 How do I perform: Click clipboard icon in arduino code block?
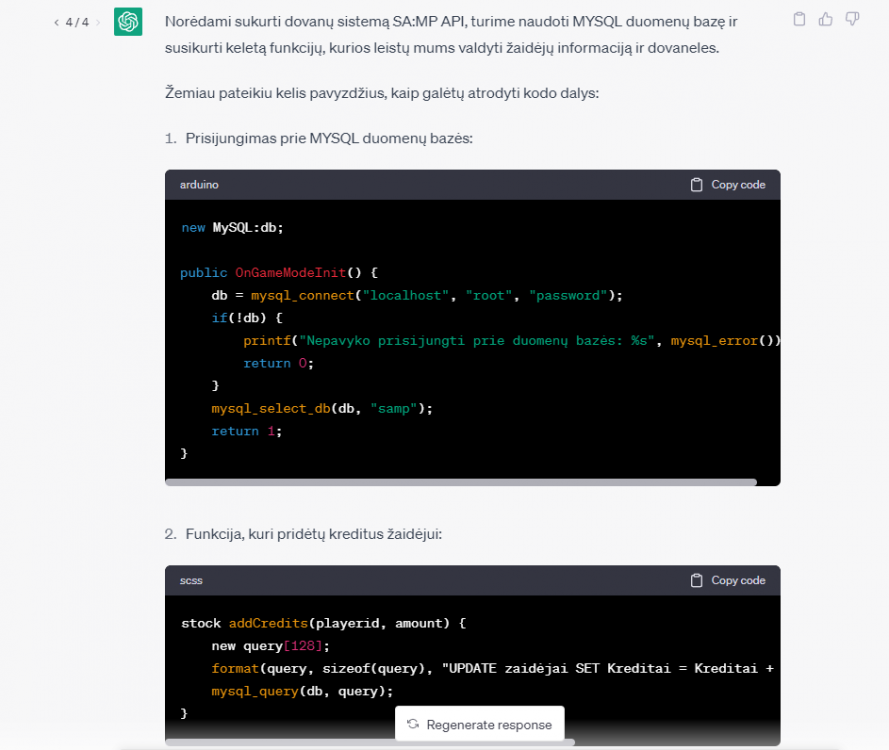click(697, 185)
